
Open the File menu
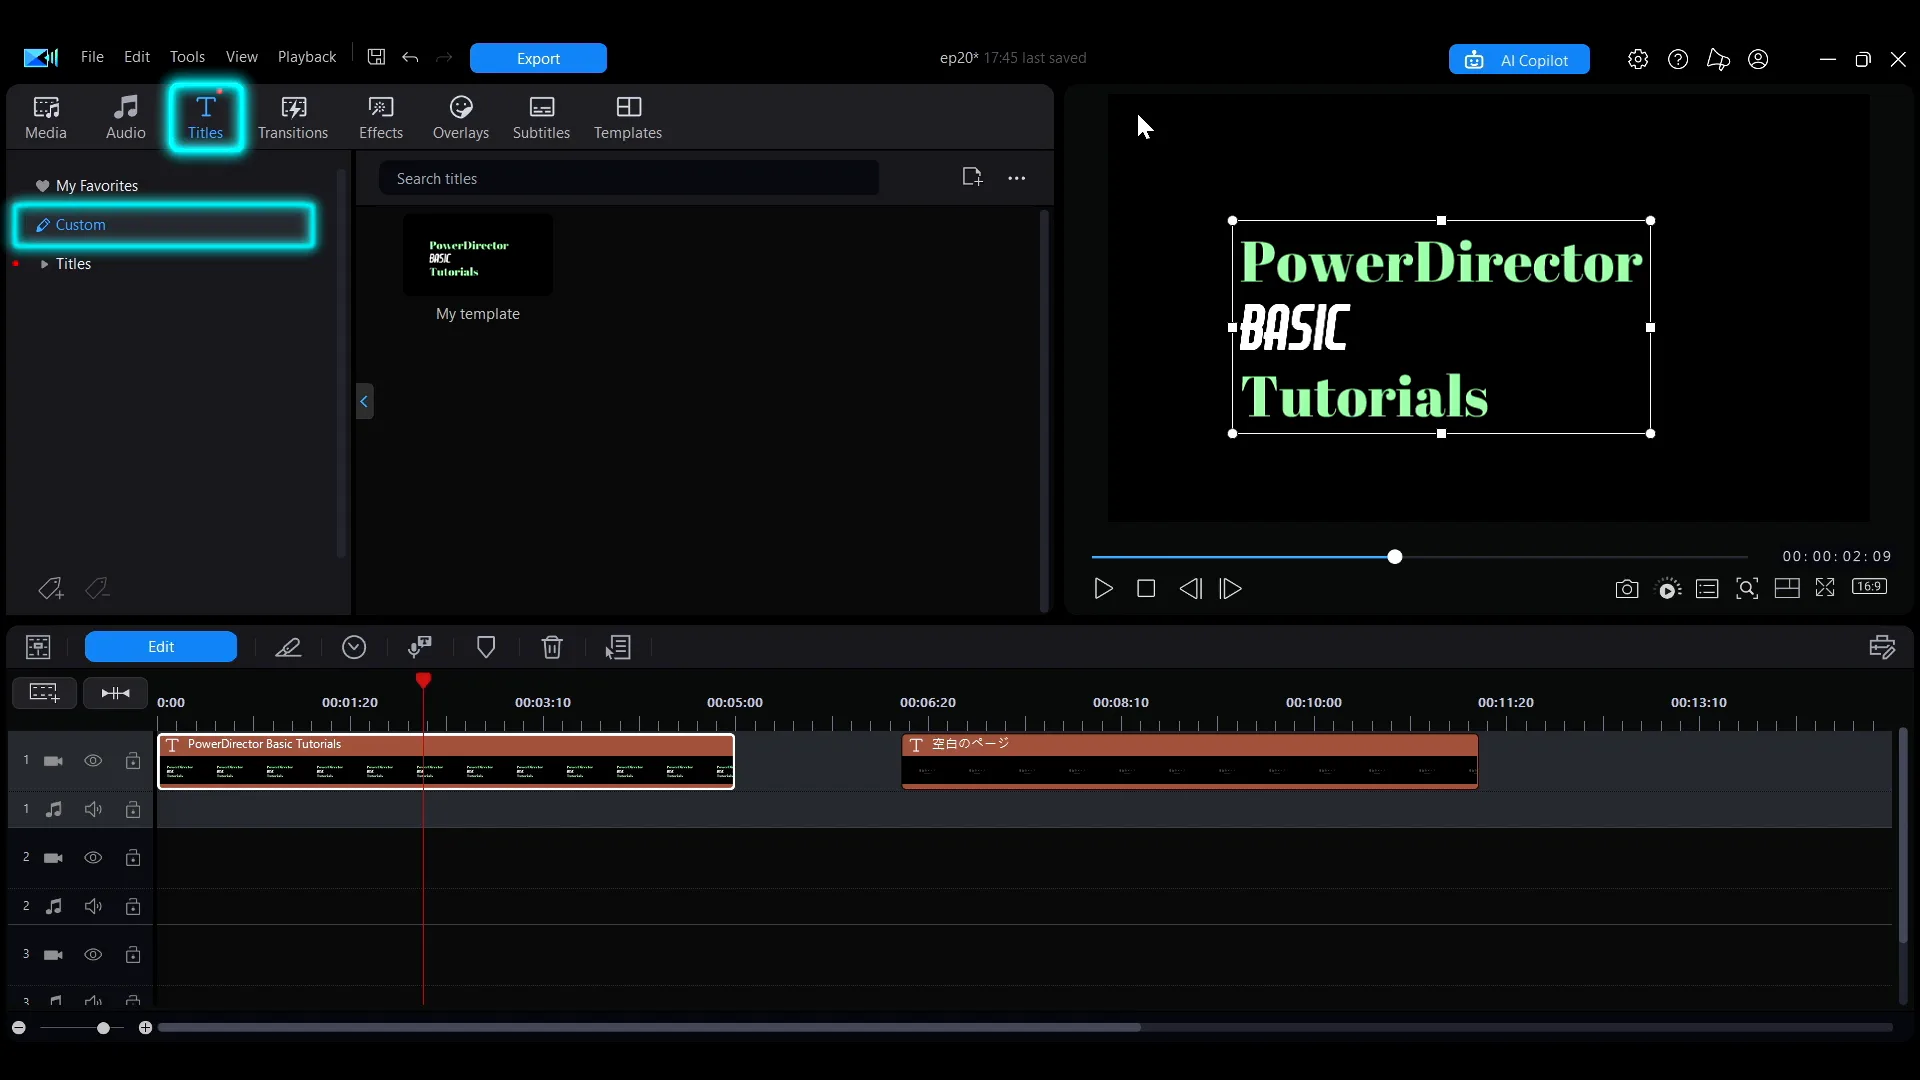coord(92,57)
